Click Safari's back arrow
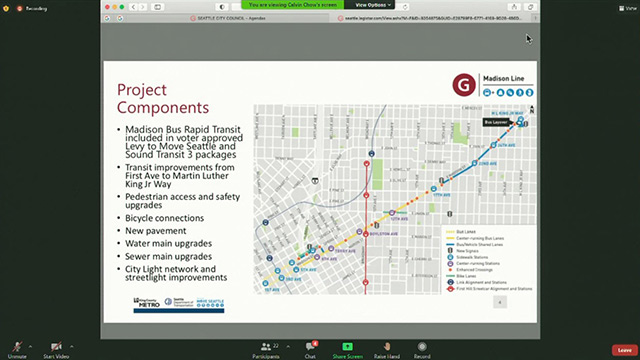This screenshot has width=640, height=360. [133, 7]
